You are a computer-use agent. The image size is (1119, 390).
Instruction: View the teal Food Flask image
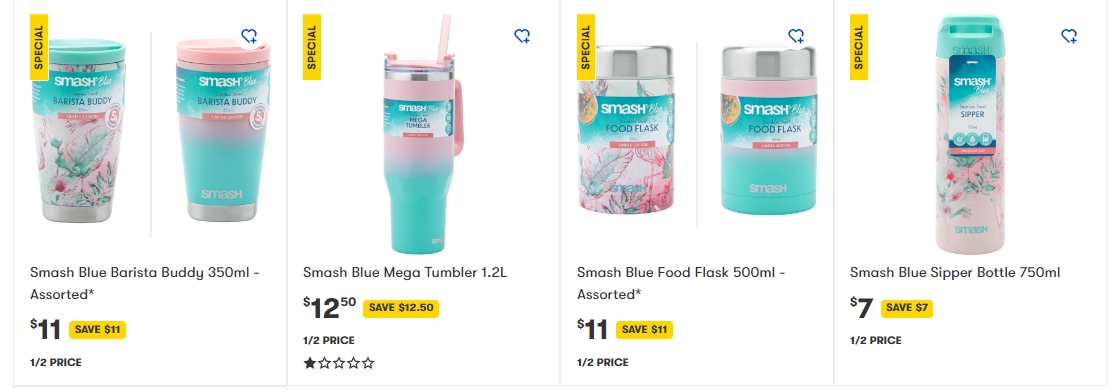coord(769,130)
